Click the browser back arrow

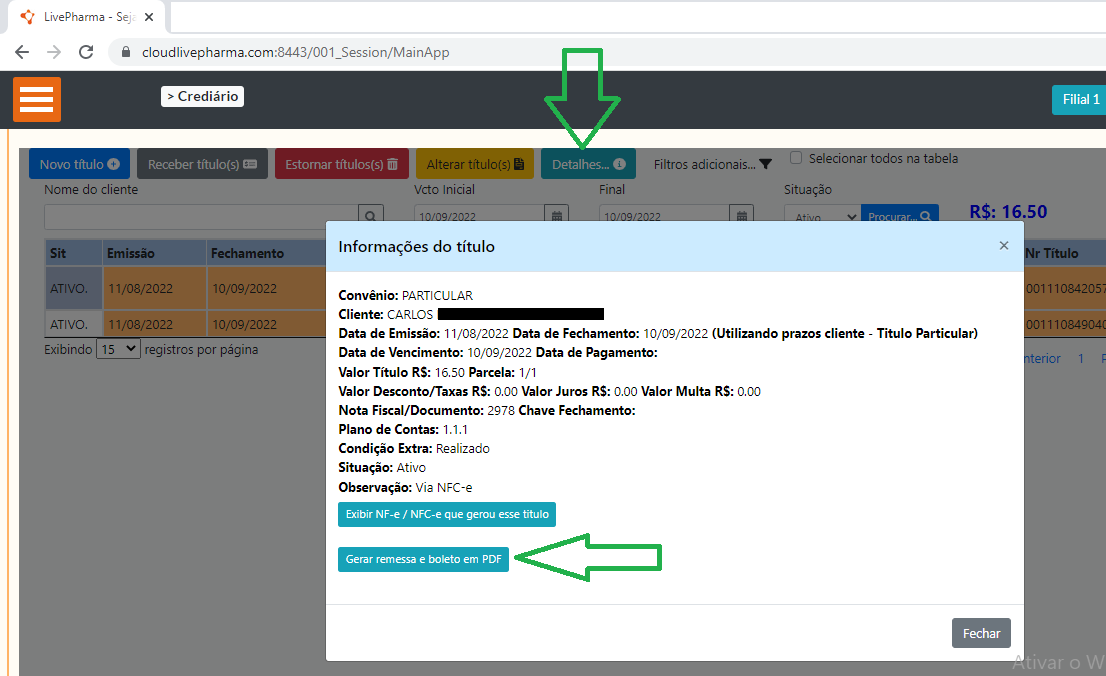(22, 52)
